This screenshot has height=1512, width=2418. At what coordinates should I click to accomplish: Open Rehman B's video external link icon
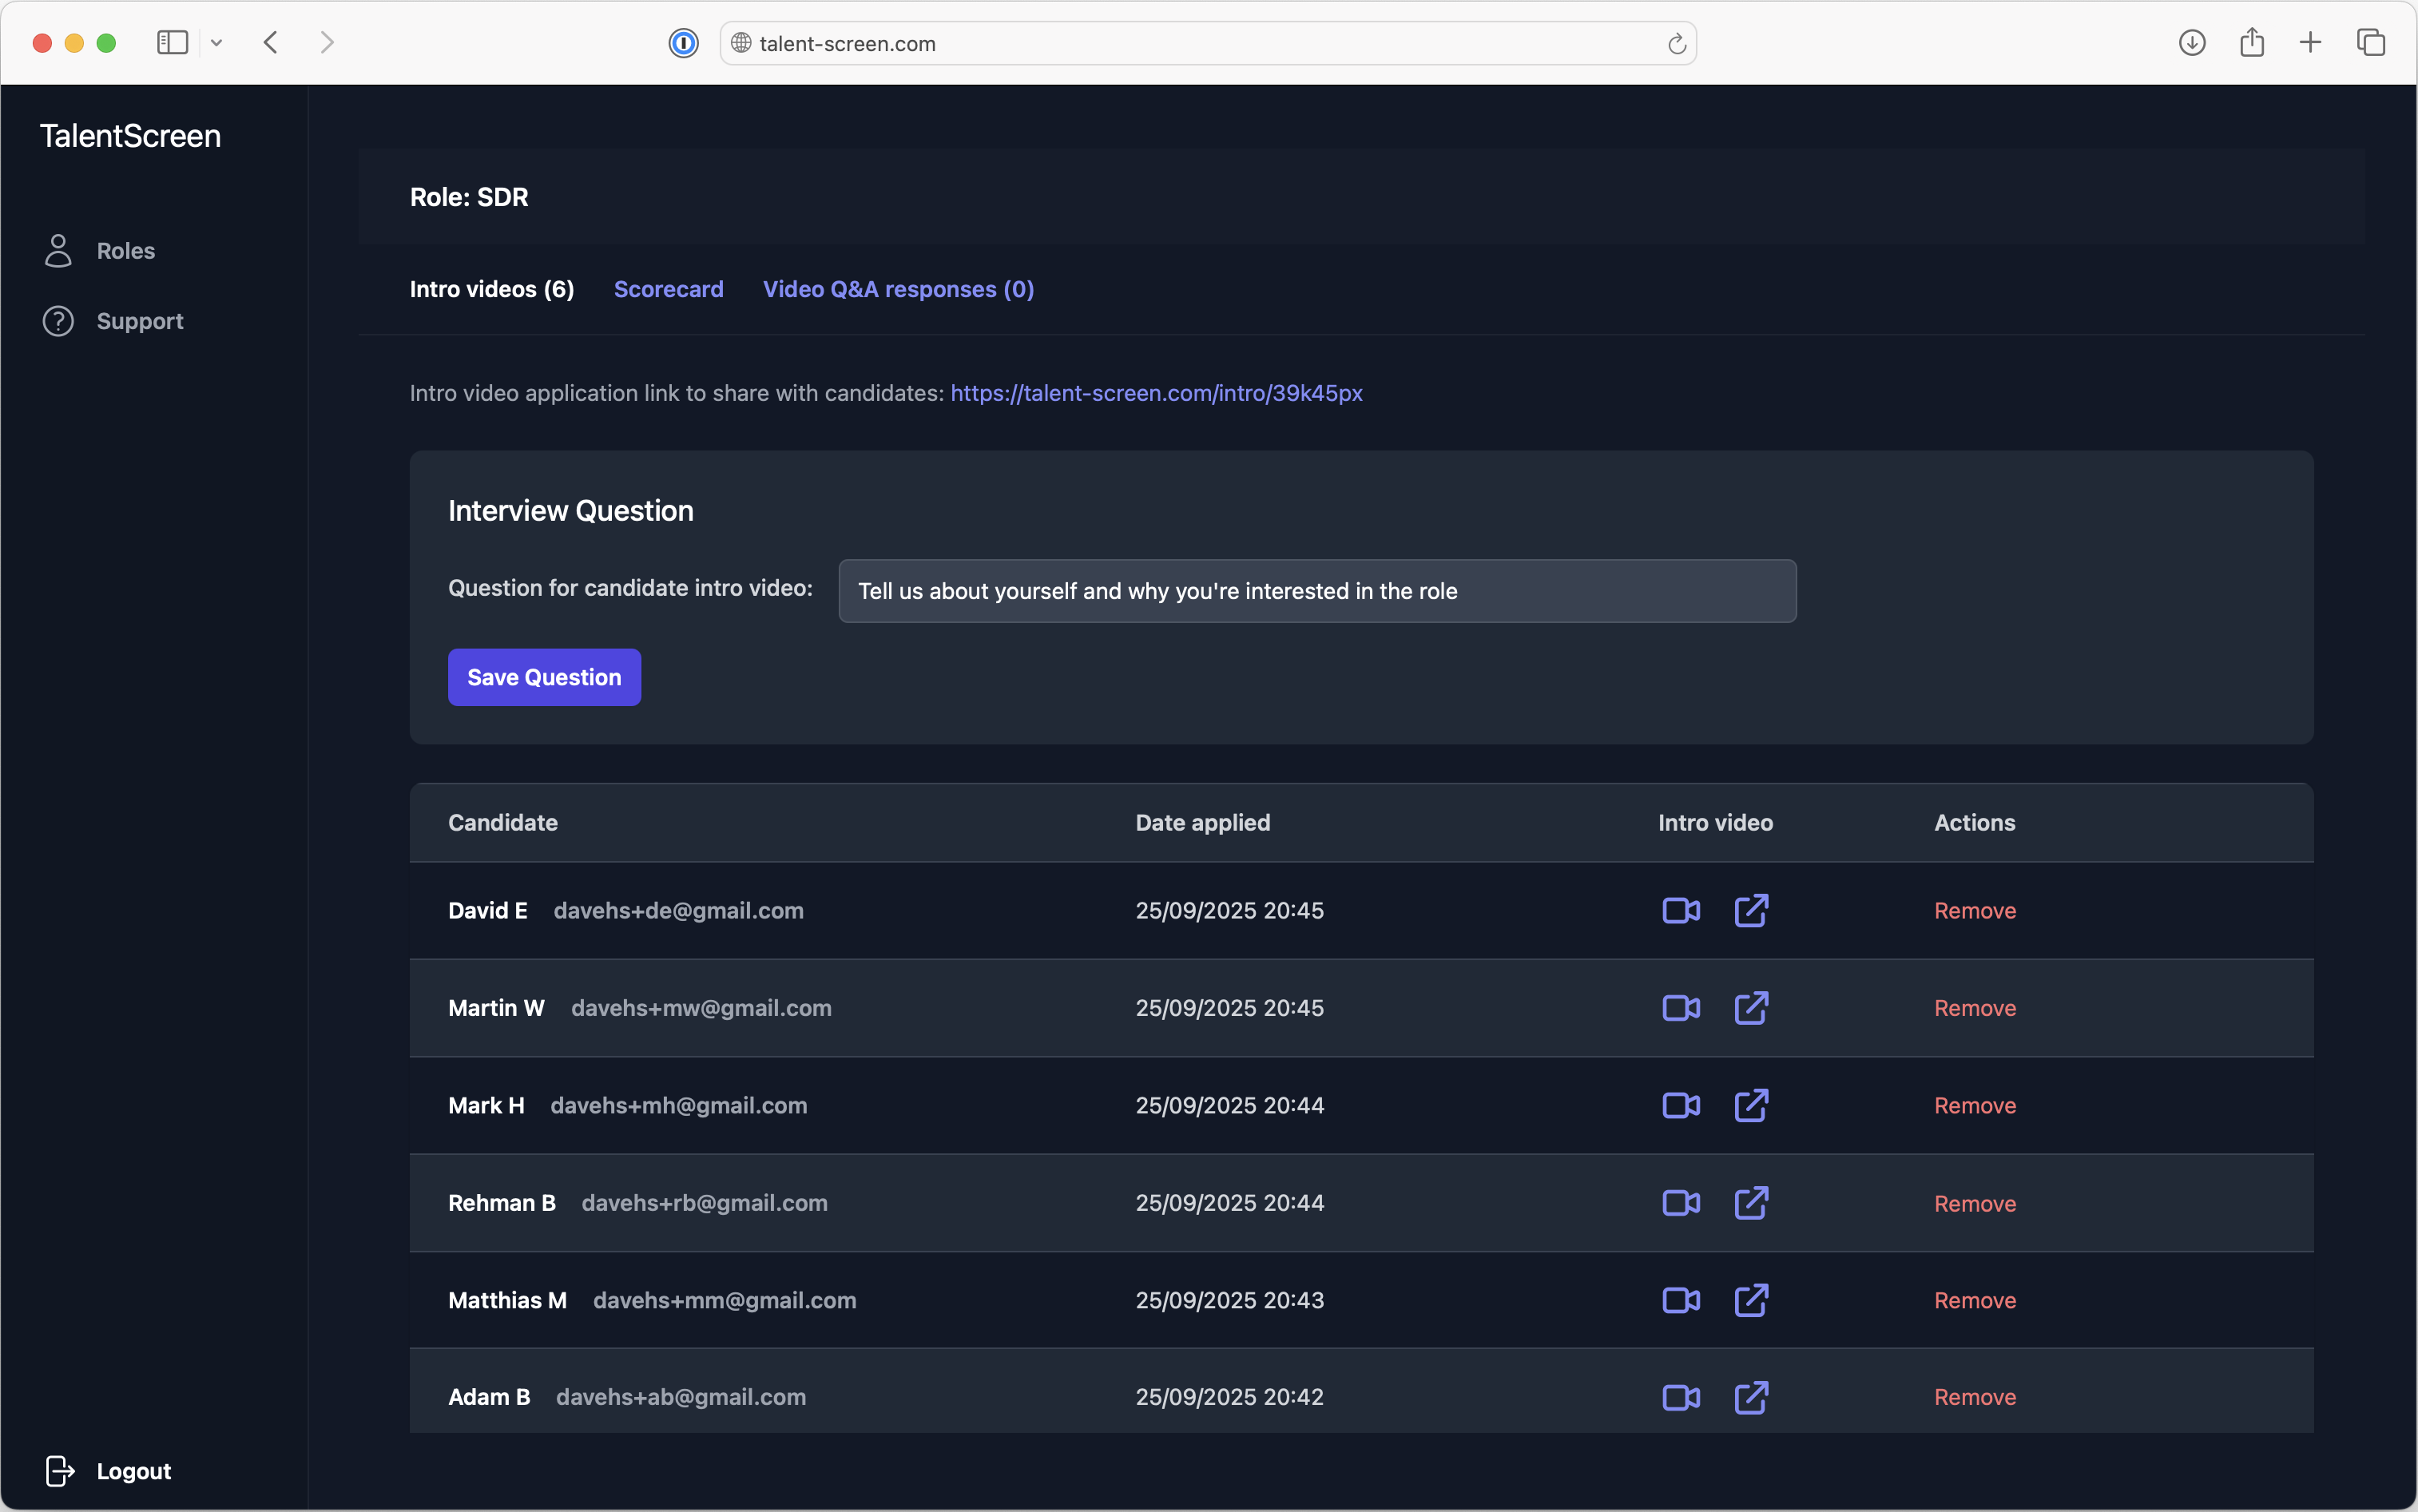pyautogui.click(x=1751, y=1203)
